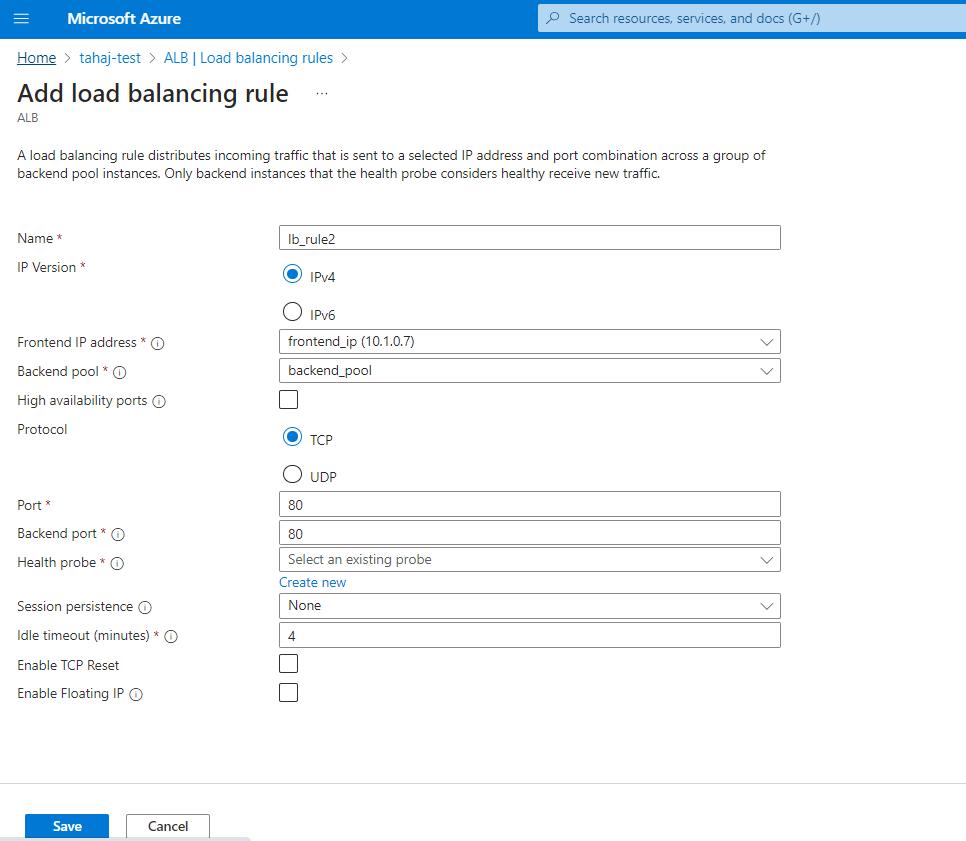This screenshot has height=841, width=966.
Task: Enable High availability ports checkbox
Action: tap(288, 399)
